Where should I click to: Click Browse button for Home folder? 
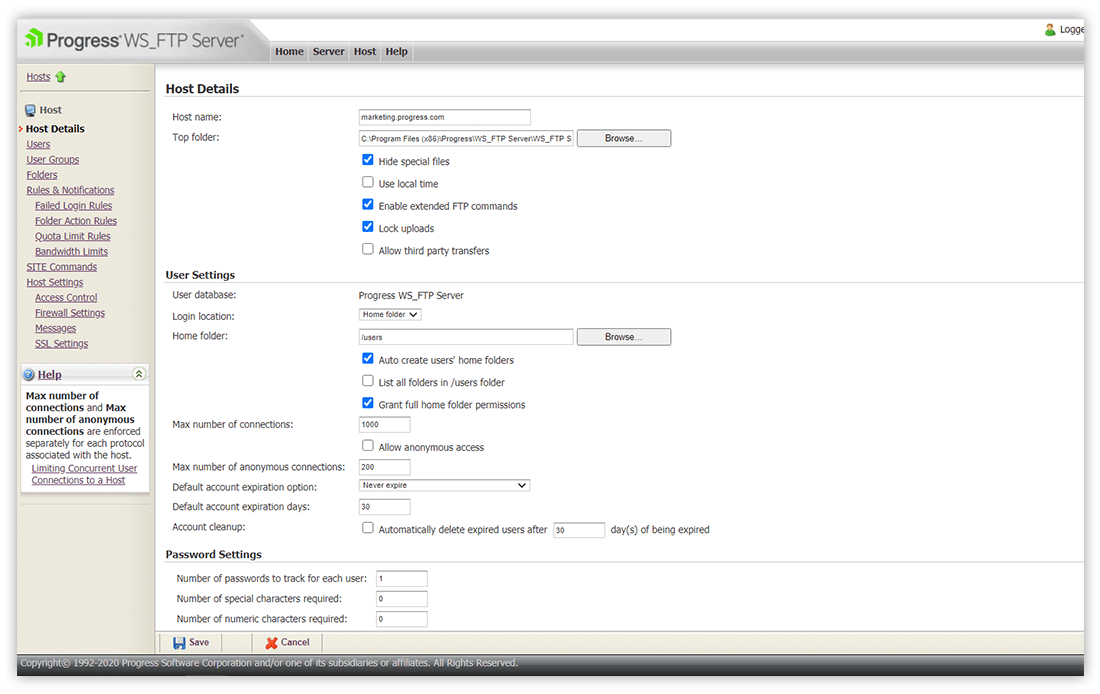tap(624, 337)
